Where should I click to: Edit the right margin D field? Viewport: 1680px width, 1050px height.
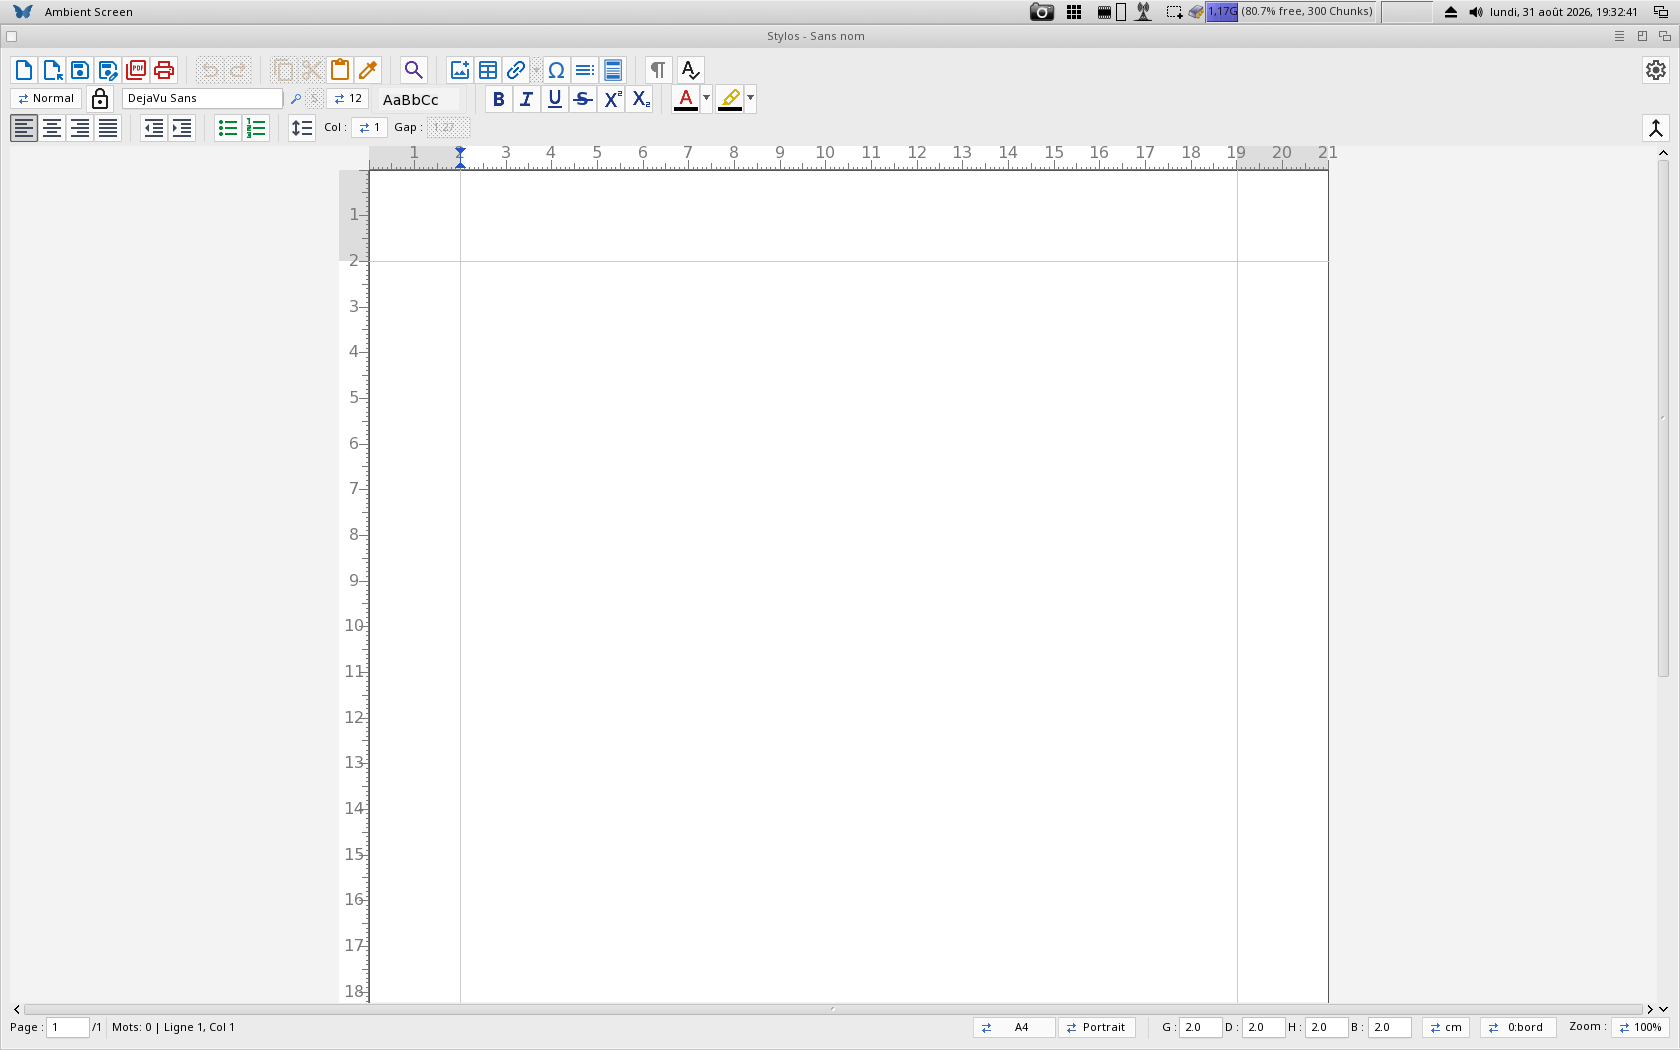coord(1263,1027)
